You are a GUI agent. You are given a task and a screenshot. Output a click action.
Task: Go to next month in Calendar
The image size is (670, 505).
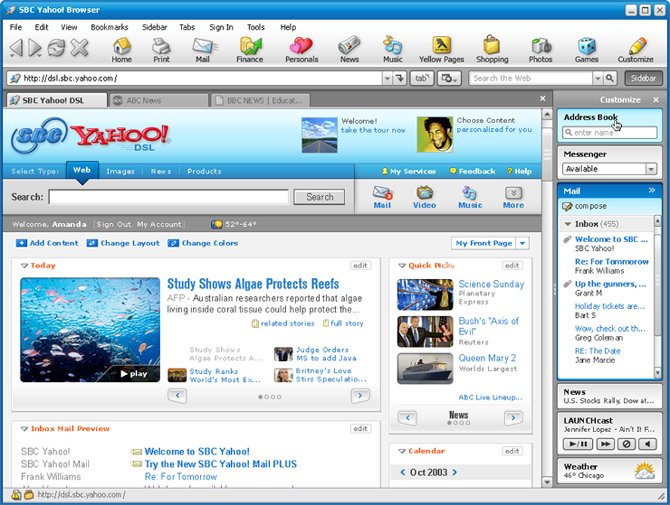click(455, 472)
